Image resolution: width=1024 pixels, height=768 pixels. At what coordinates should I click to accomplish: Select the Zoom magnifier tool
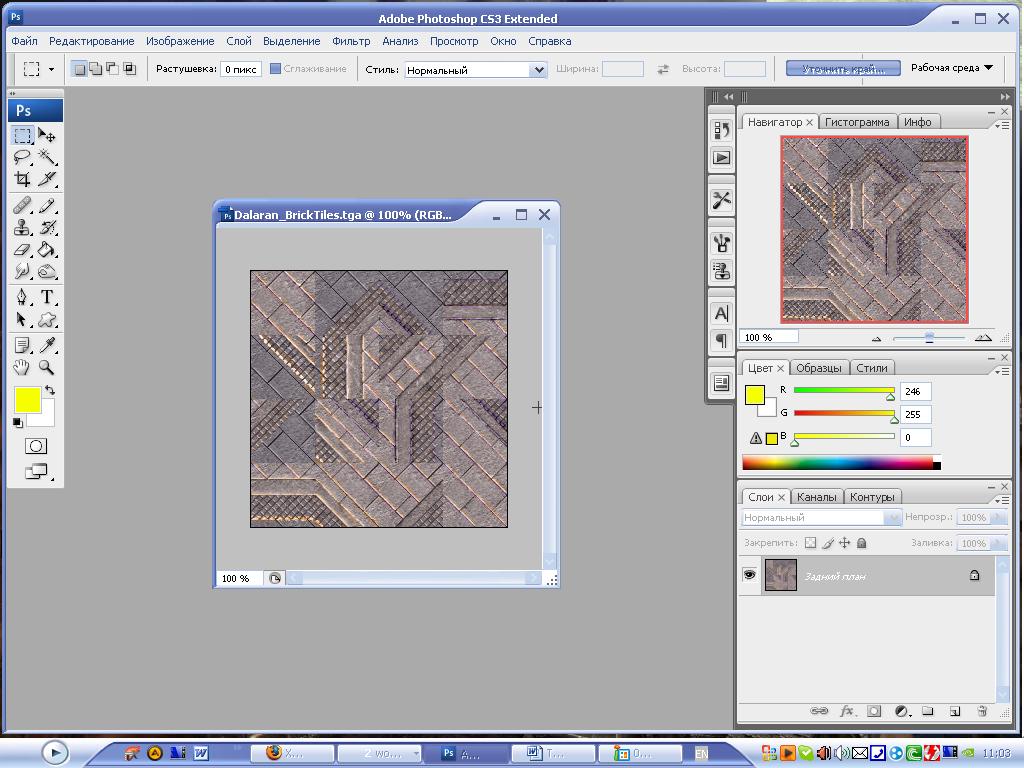[x=47, y=368]
